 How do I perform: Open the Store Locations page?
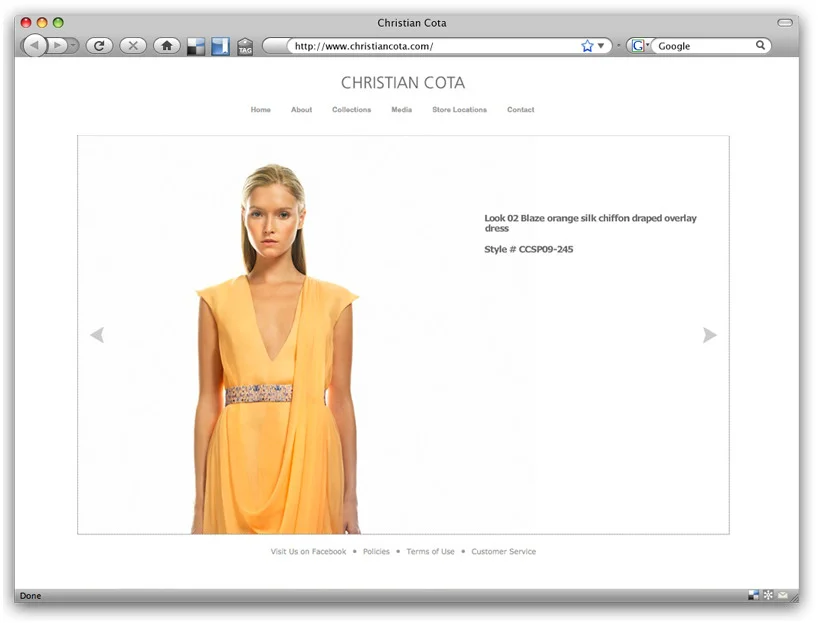pos(459,110)
